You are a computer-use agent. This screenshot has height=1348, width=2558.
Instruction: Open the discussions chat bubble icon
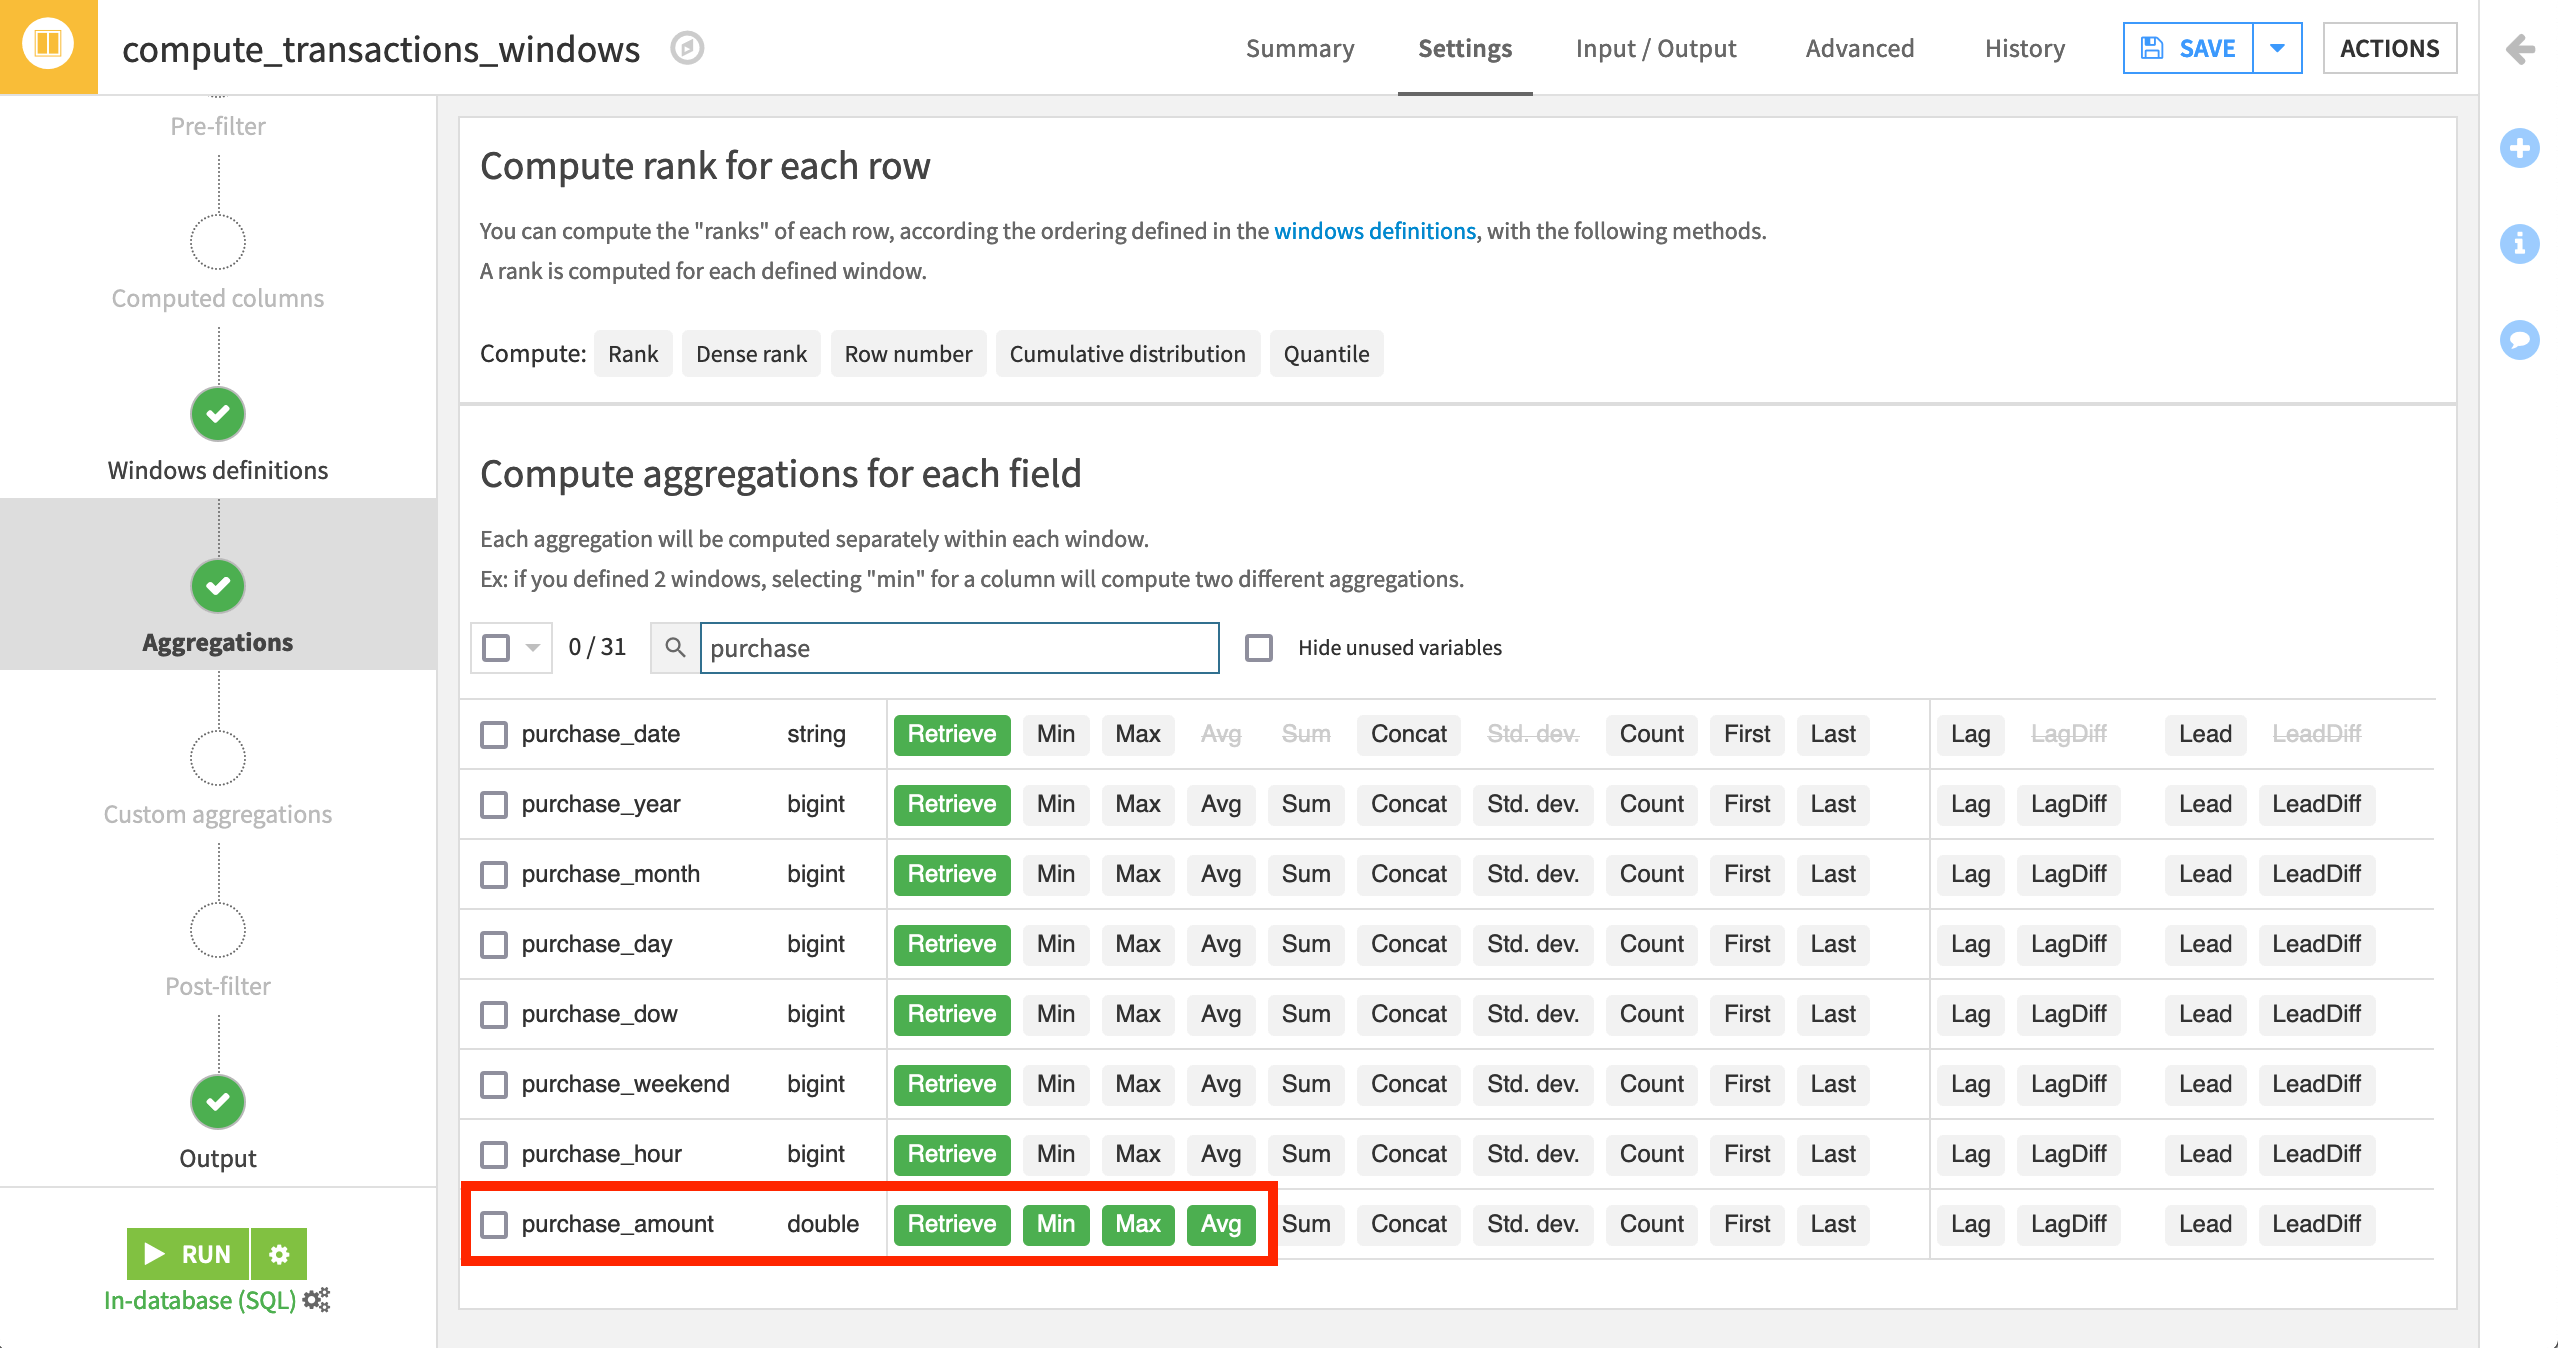2519,339
